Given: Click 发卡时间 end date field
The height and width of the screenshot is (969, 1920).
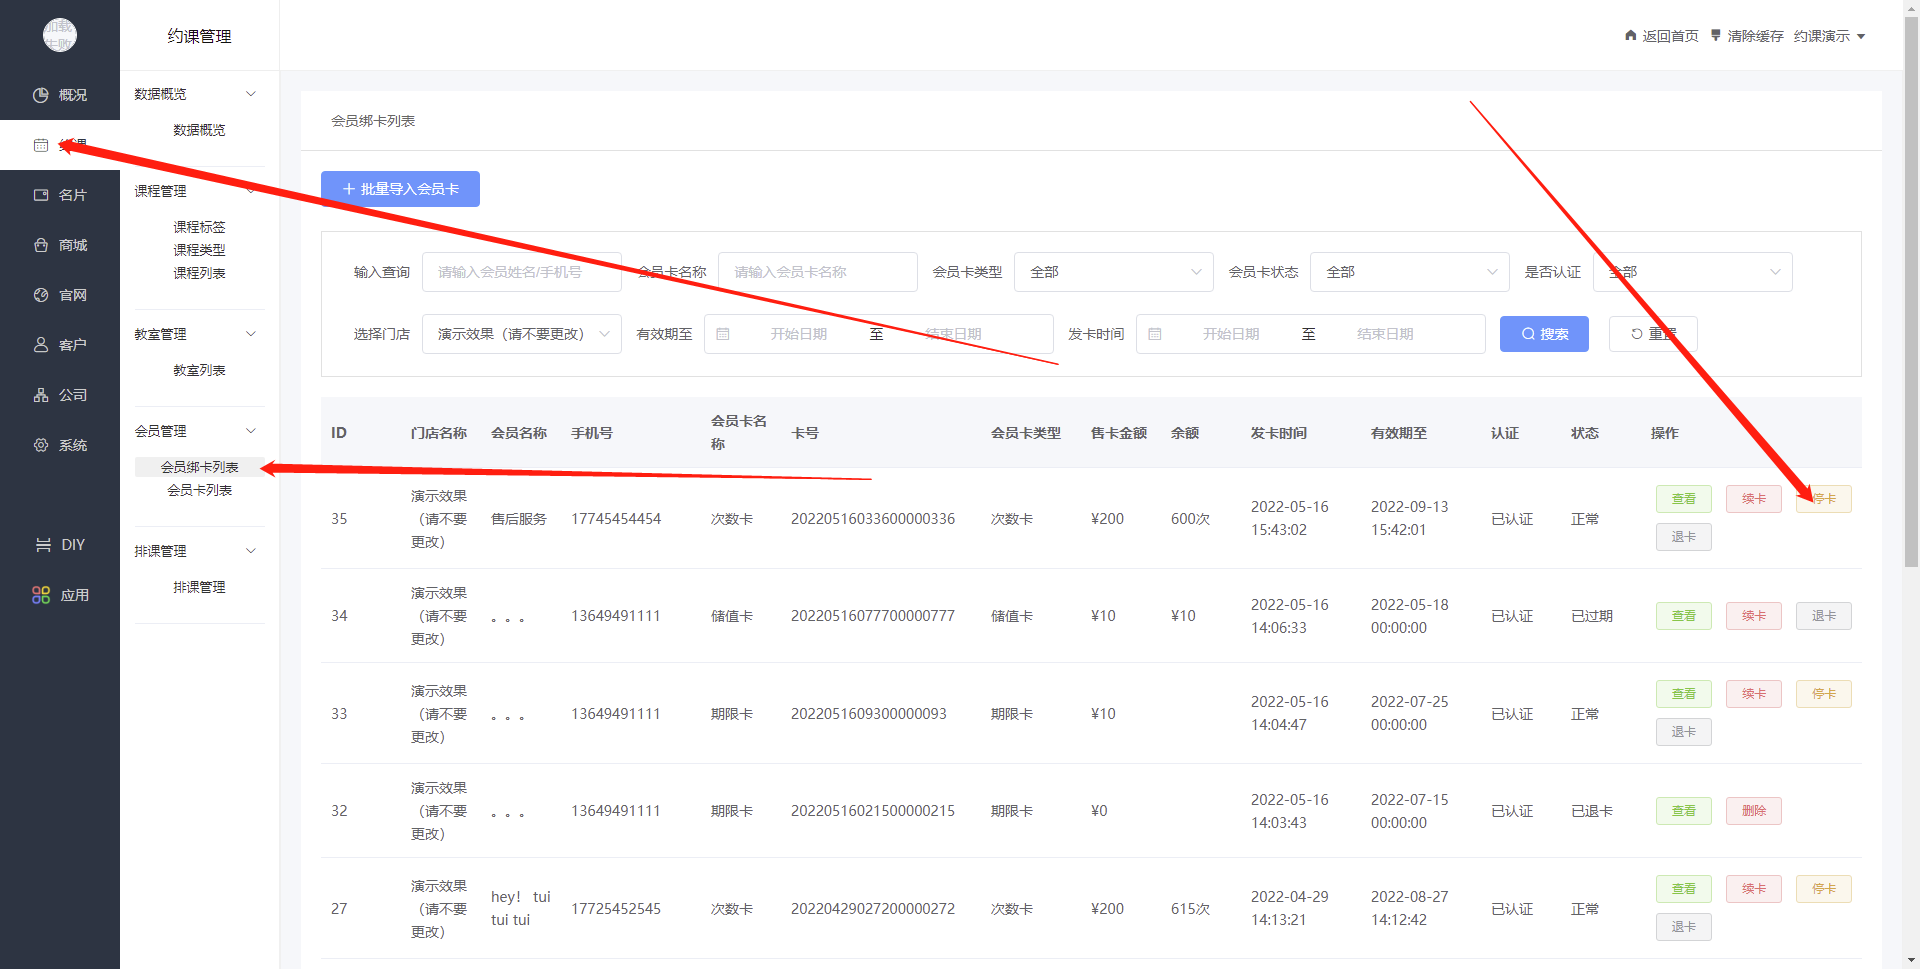Looking at the screenshot, I should [1385, 334].
